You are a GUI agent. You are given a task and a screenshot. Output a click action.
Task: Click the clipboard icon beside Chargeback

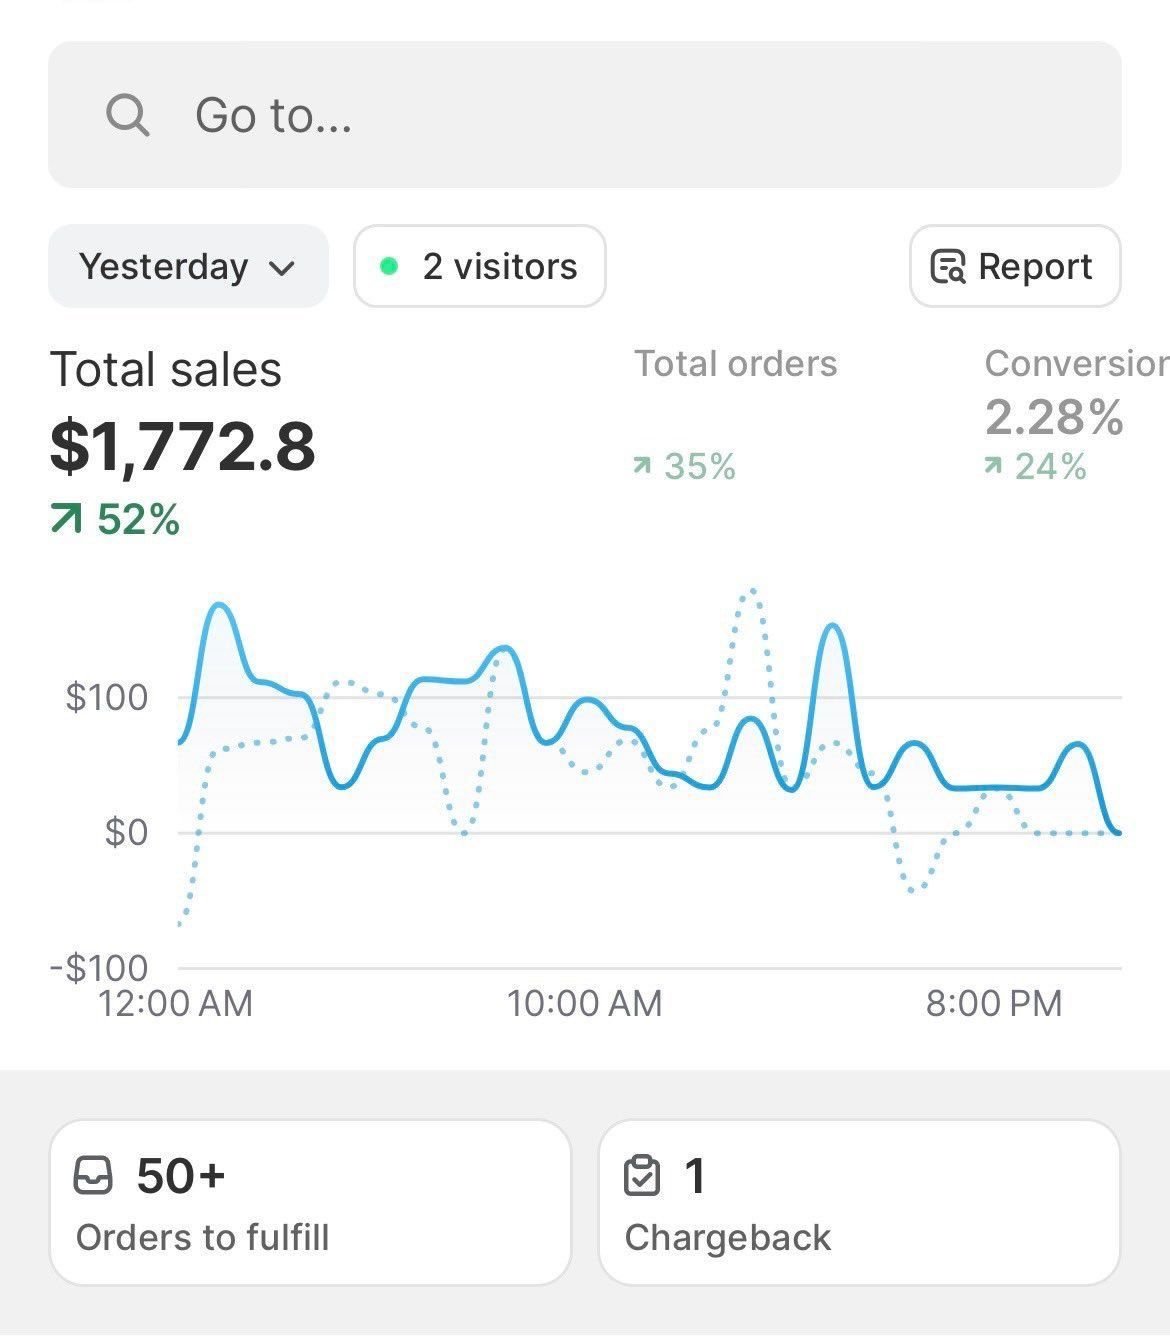[643, 1177]
